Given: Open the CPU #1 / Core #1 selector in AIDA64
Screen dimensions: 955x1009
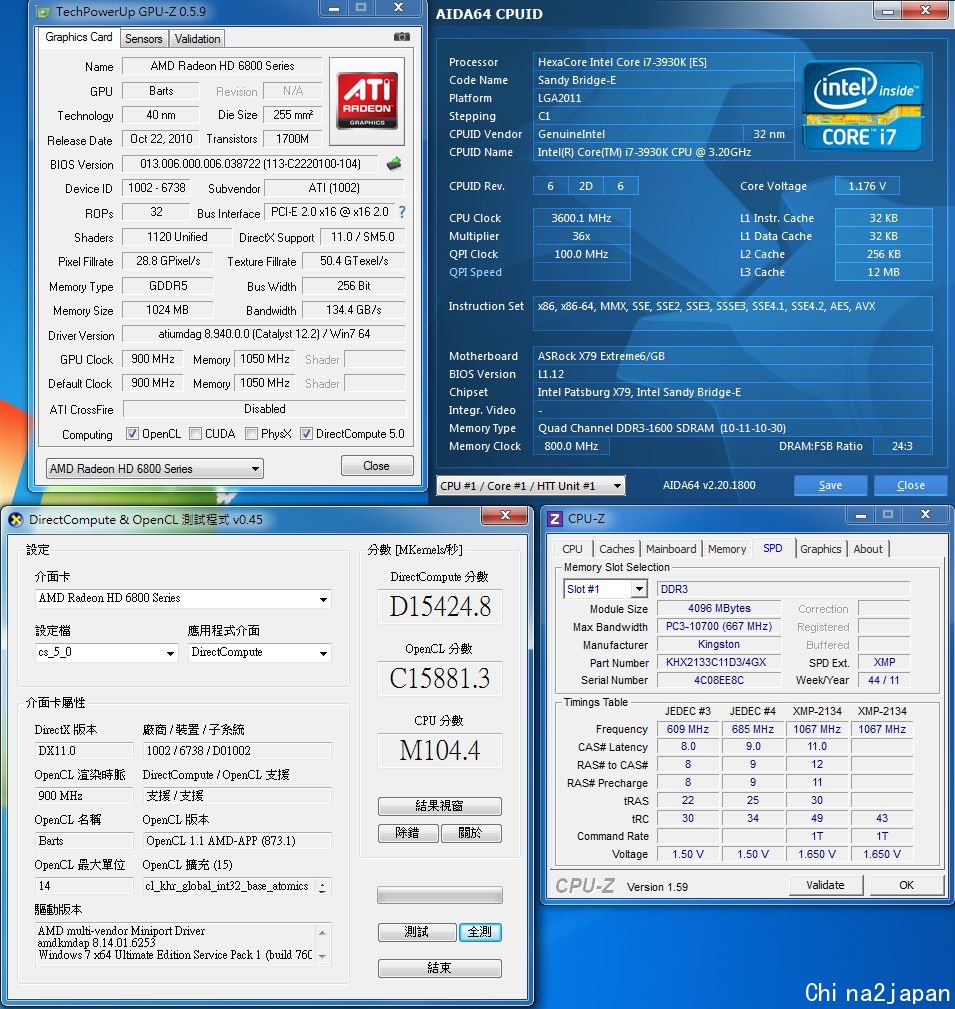Looking at the screenshot, I should pyautogui.click(x=530, y=486).
